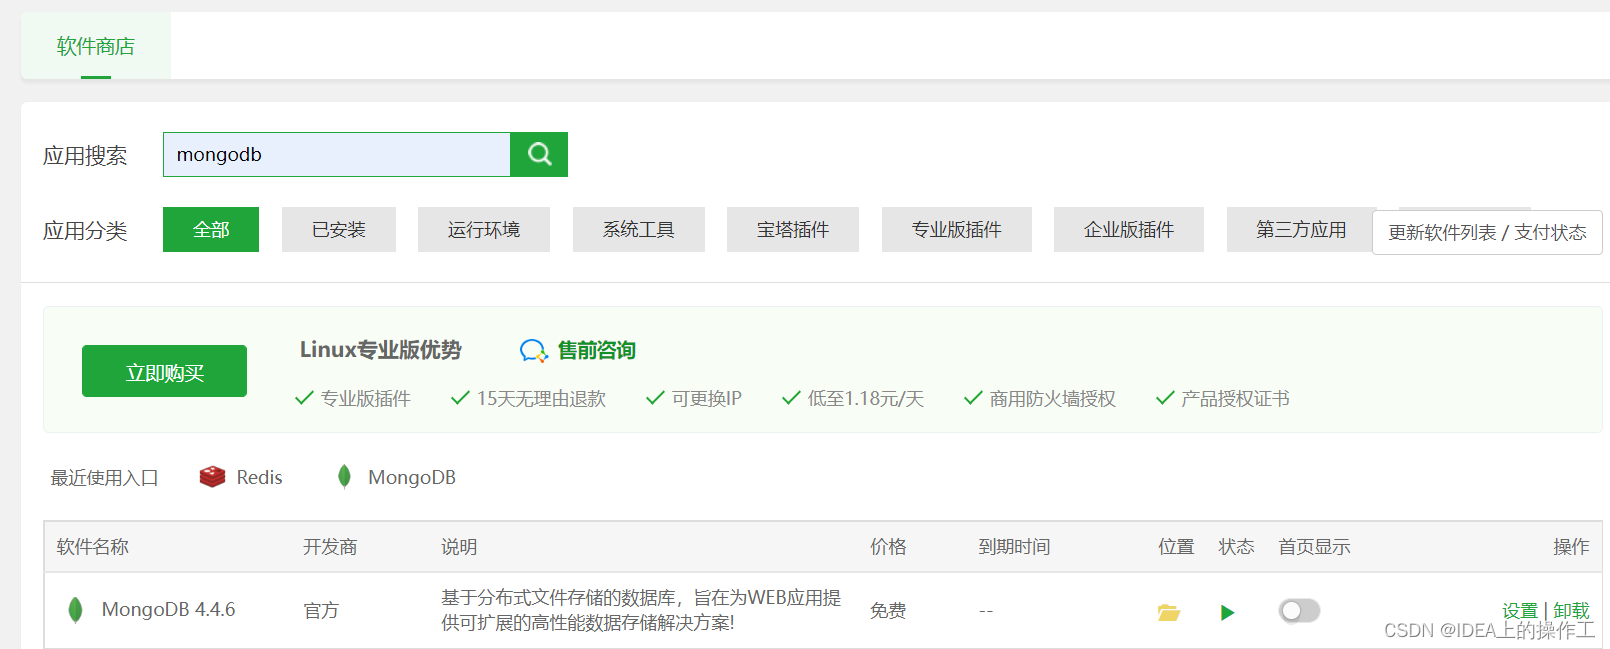Image resolution: width=1610 pixels, height=649 pixels.
Task: Click the MongoDB 4.4.6 software name
Action: point(169,610)
